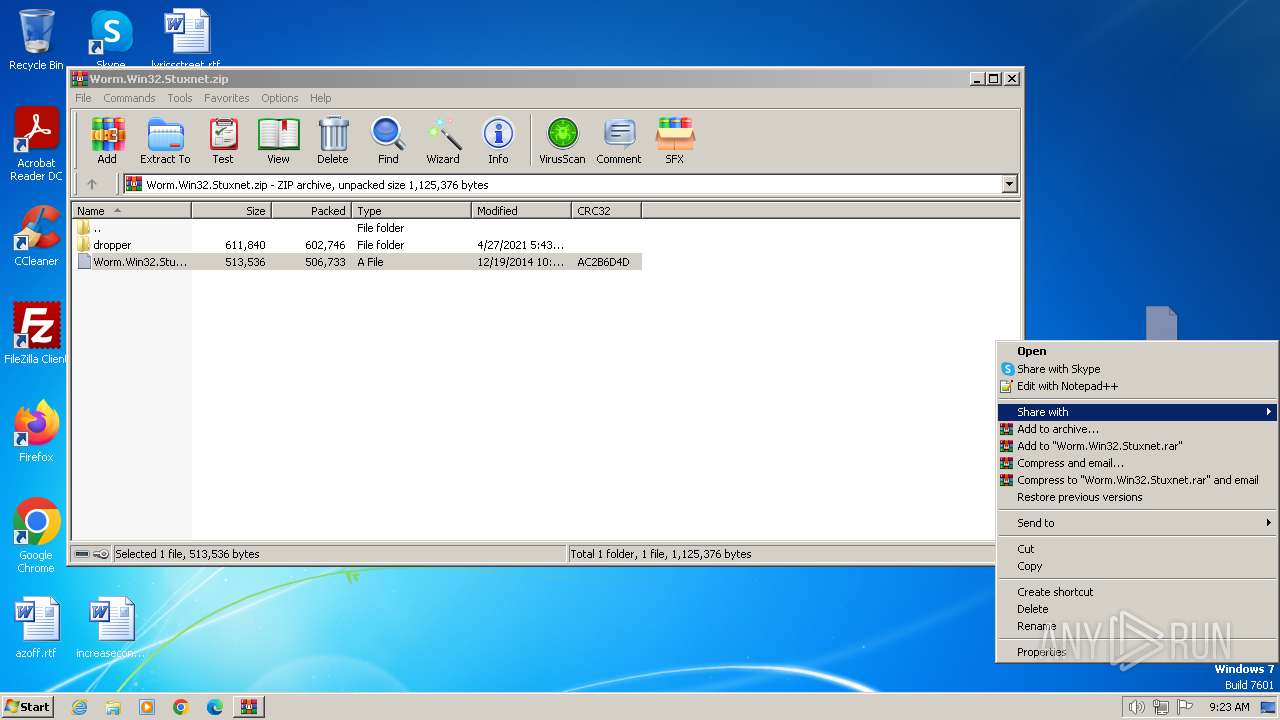Choose Cut in the context menu
The height and width of the screenshot is (720, 1280).
pyautogui.click(x=1137, y=549)
